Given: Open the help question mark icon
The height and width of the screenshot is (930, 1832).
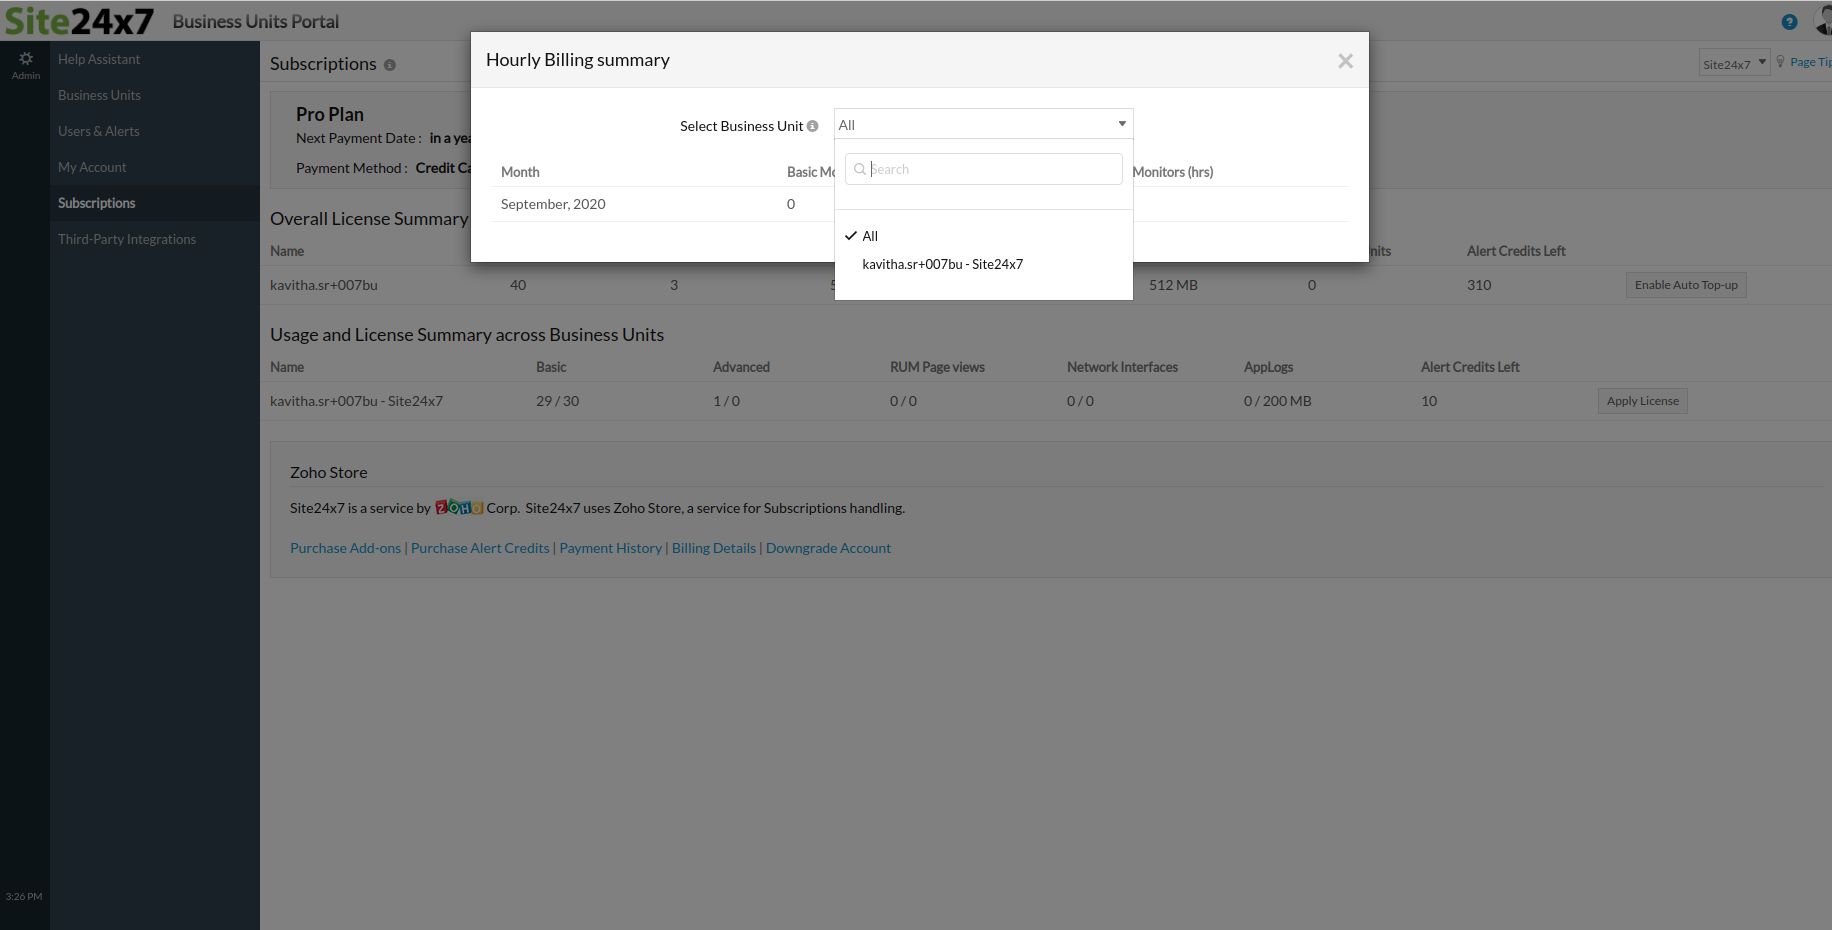Looking at the screenshot, I should point(1789,22).
